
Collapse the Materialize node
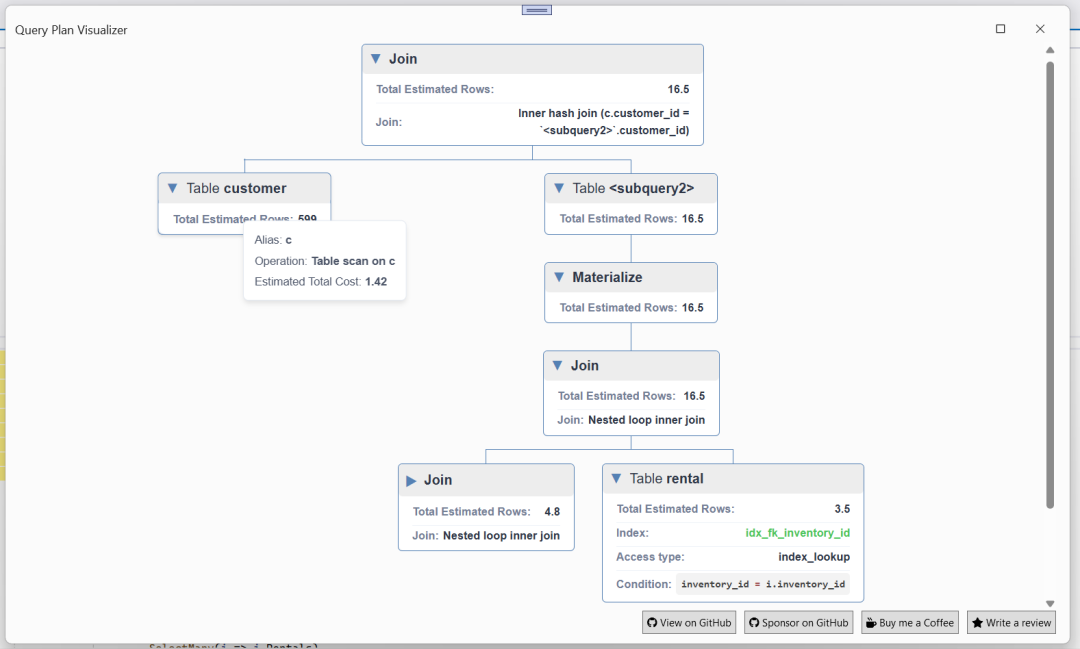[558, 277]
